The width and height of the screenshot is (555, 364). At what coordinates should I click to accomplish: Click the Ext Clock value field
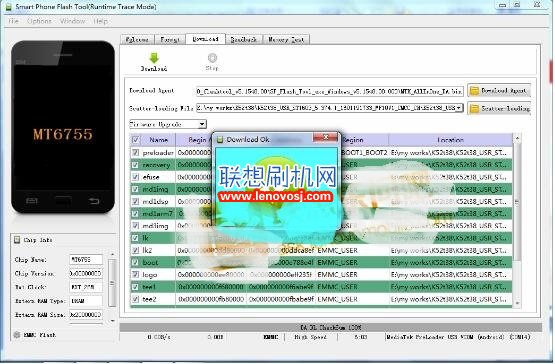[86, 287]
